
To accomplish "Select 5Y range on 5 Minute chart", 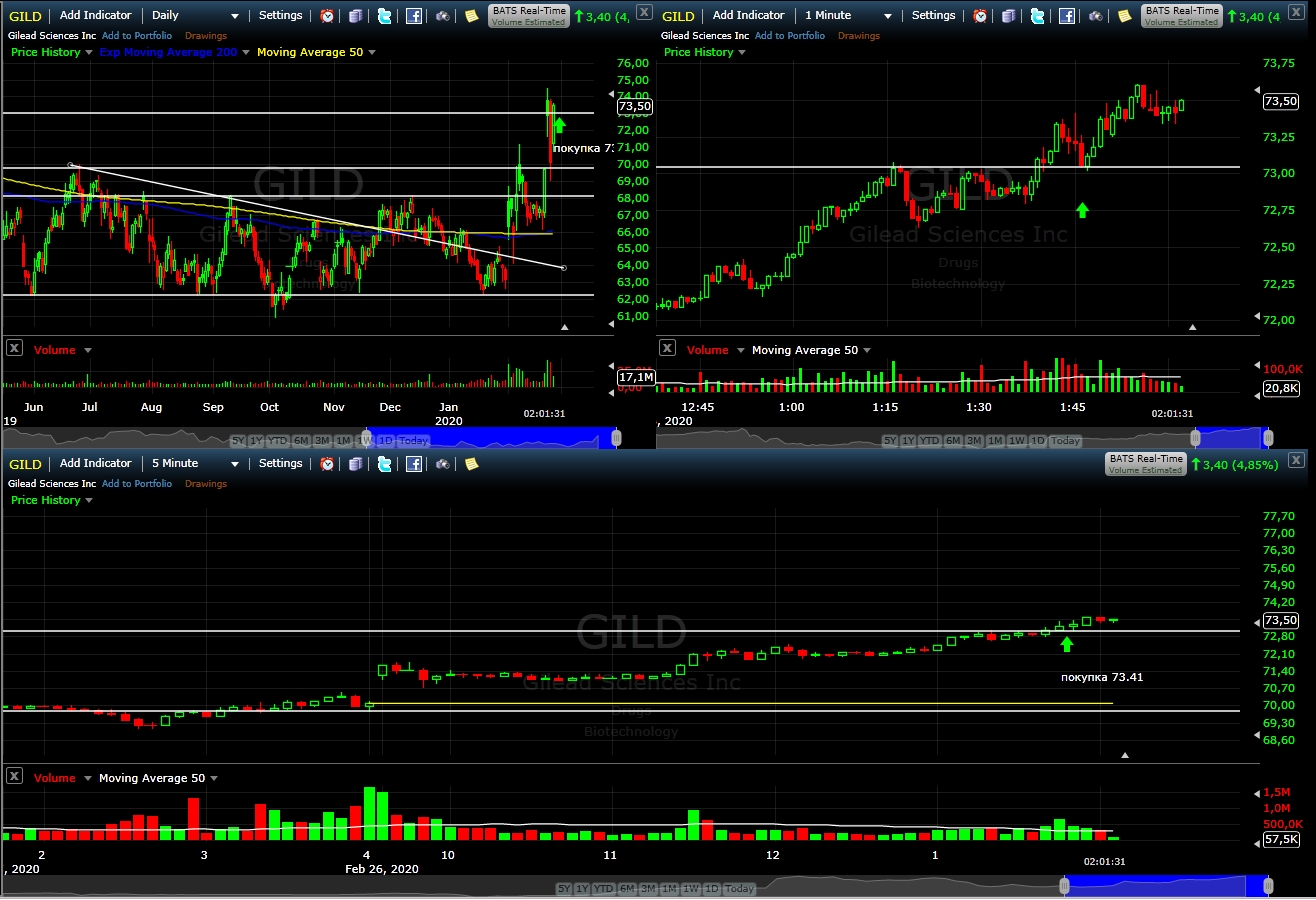I will (x=564, y=889).
